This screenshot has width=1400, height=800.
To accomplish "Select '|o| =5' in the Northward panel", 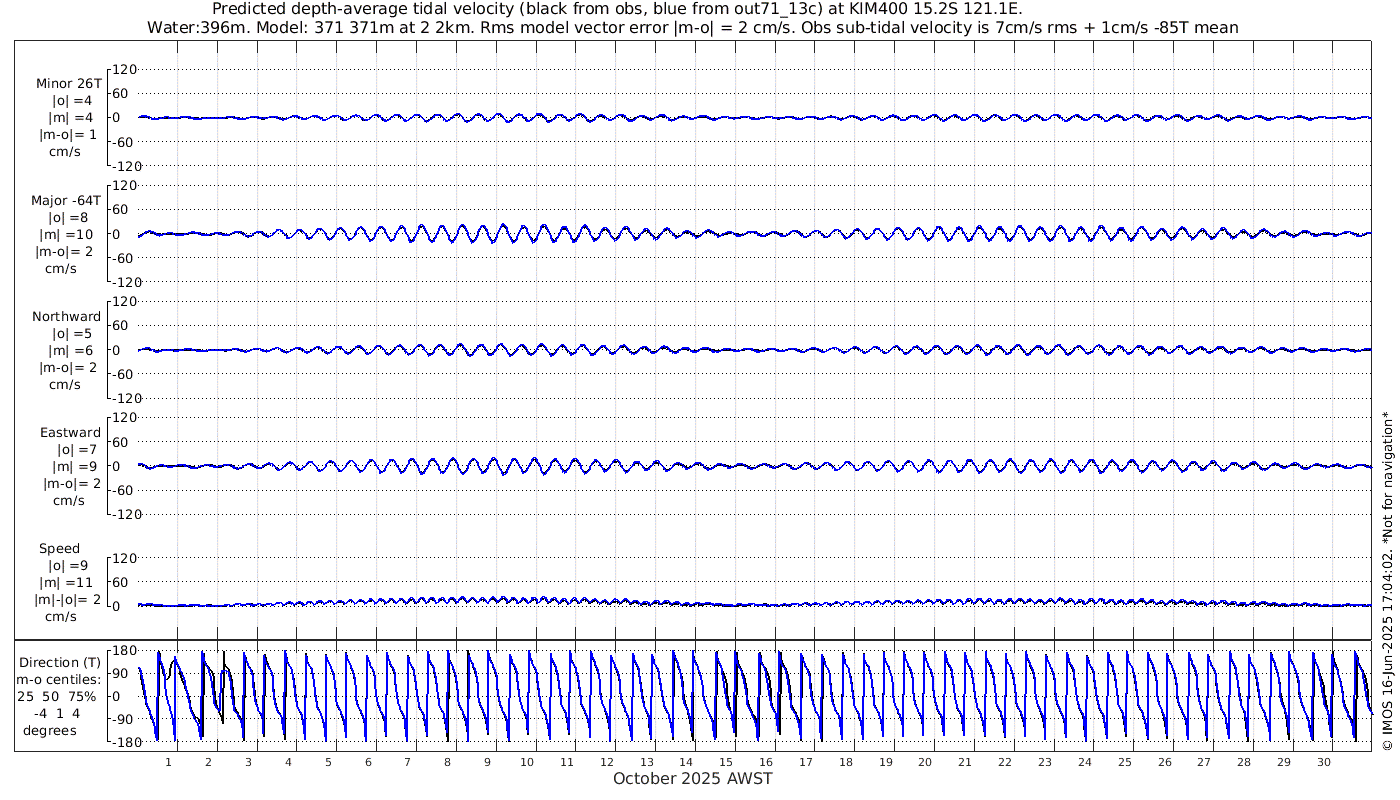I will (x=72, y=334).
